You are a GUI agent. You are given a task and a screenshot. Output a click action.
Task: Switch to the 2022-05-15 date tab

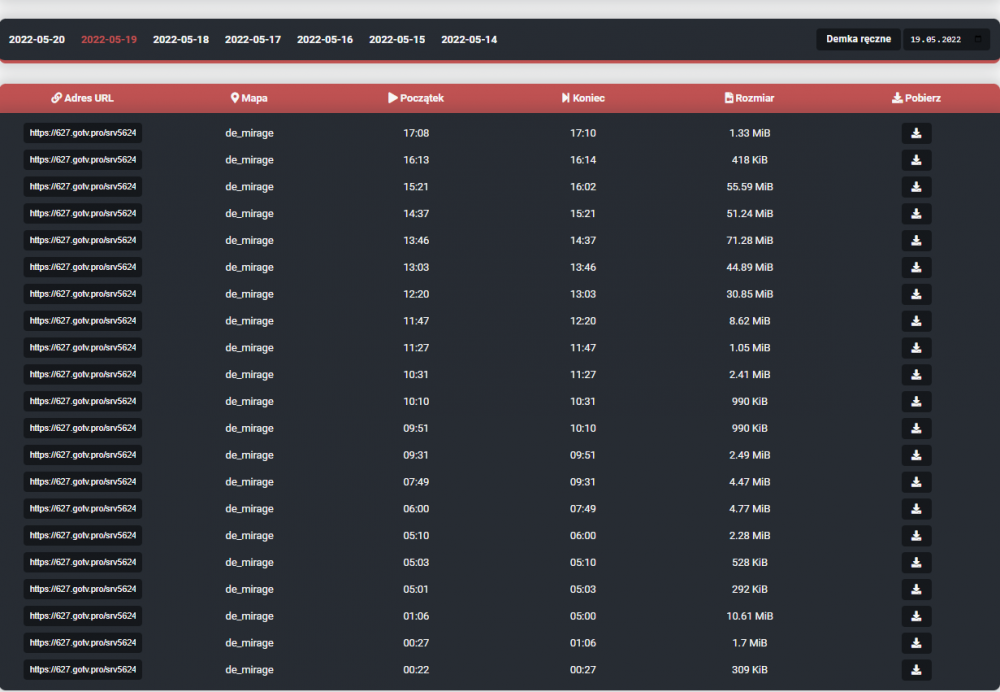(397, 40)
